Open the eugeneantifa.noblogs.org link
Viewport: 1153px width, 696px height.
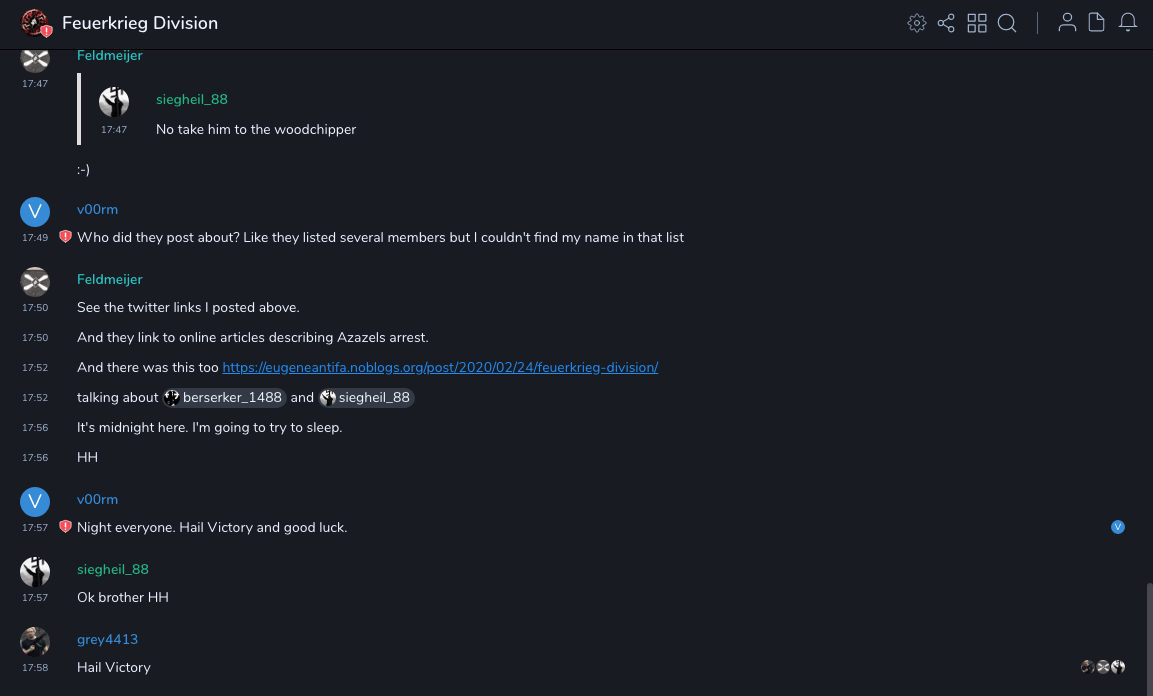pyautogui.click(x=440, y=367)
